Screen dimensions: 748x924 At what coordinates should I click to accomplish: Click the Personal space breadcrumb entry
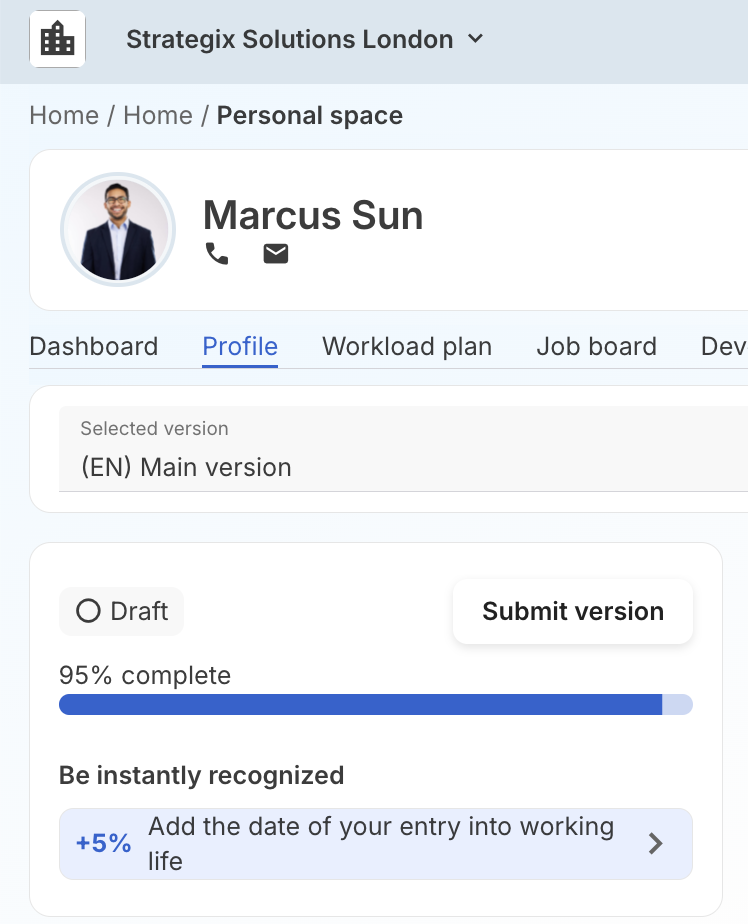[310, 115]
